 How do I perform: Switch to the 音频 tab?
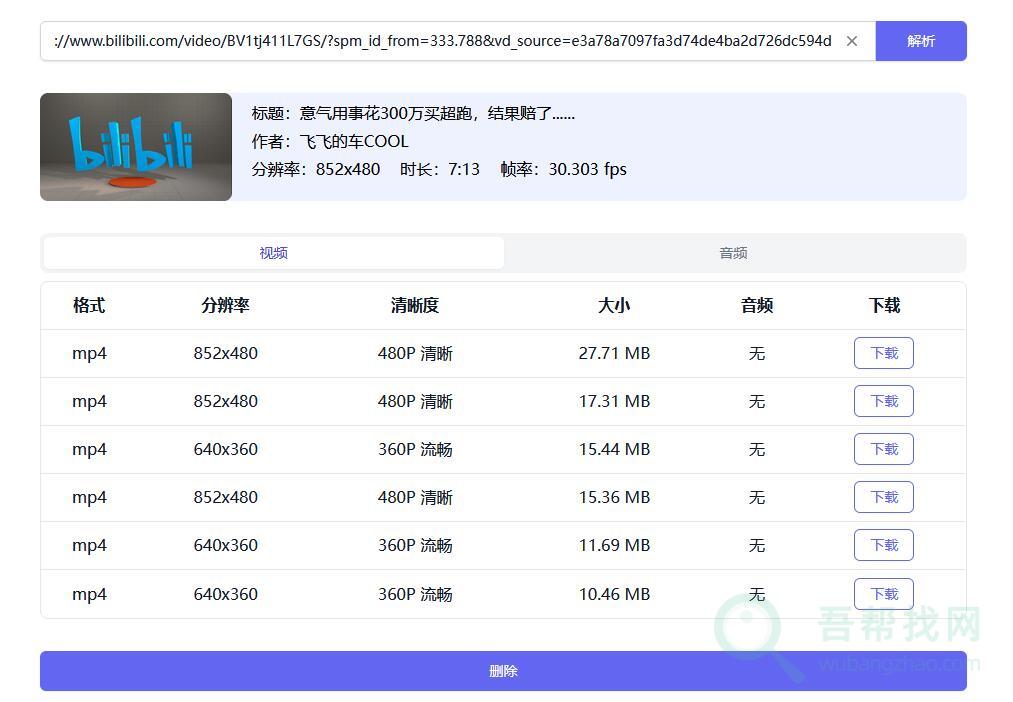click(x=733, y=253)
